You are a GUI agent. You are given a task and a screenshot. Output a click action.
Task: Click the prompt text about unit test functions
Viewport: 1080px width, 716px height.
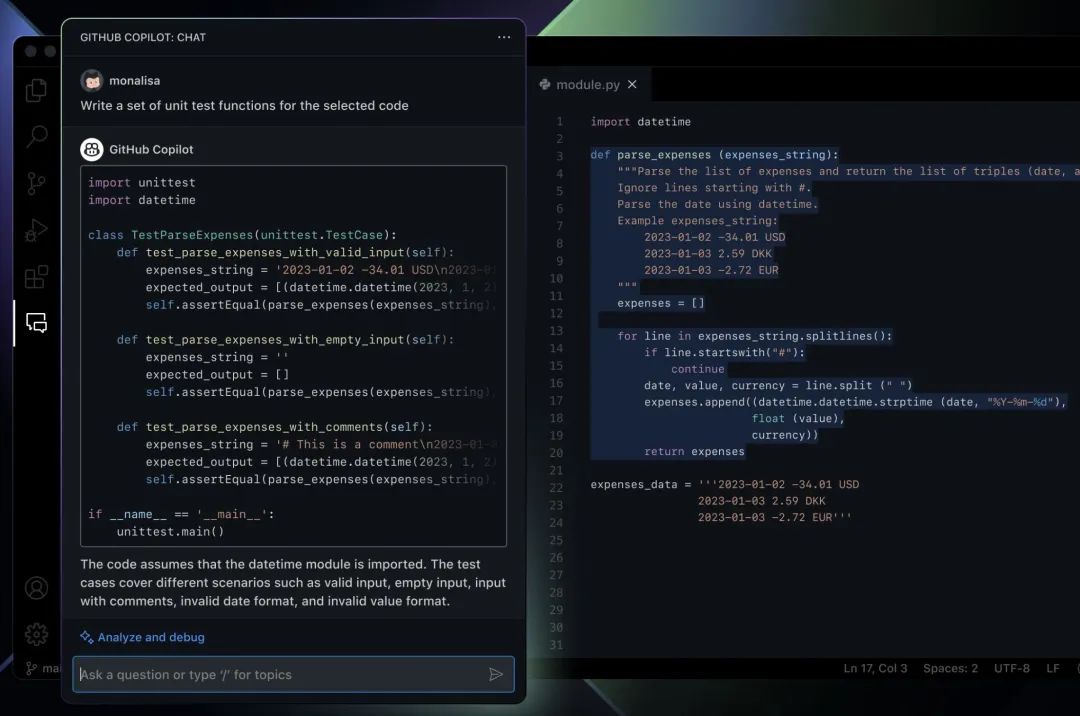245,105
